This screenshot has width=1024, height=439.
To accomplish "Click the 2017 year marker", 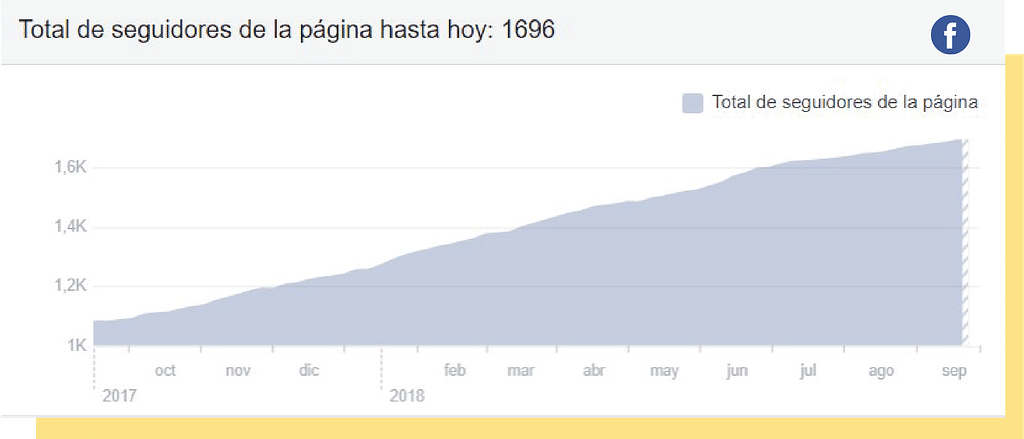I will [118, 396].
